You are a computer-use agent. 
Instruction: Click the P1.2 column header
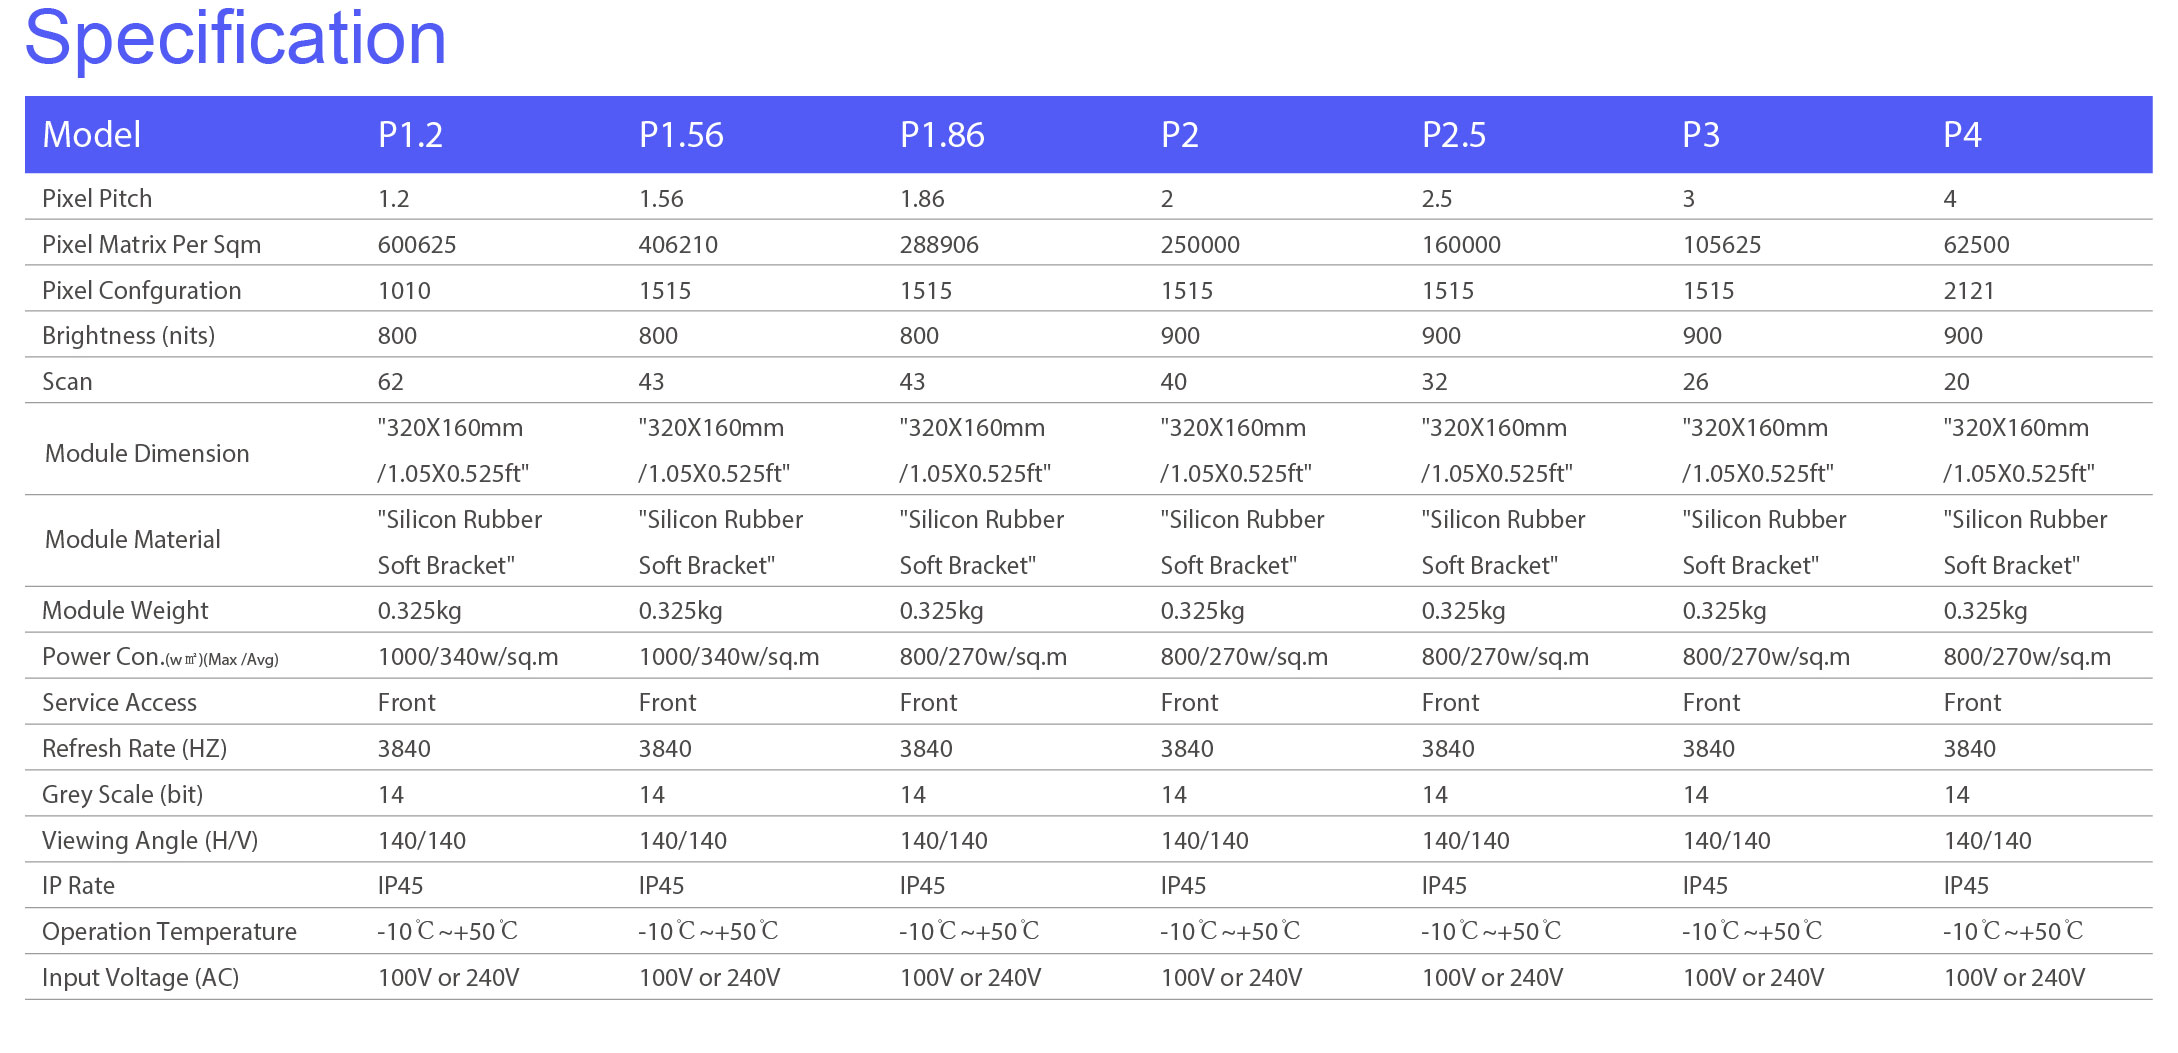[x=410, y=135]
